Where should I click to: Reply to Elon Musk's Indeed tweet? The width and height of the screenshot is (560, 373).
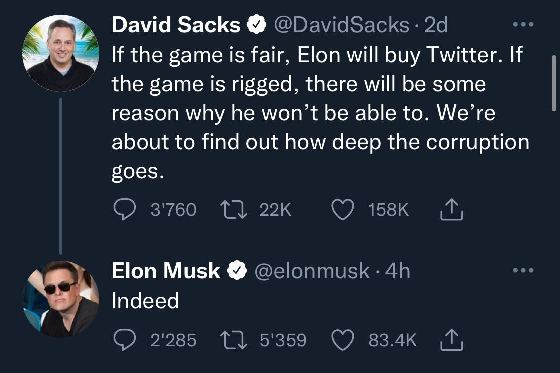coord(125,339)
